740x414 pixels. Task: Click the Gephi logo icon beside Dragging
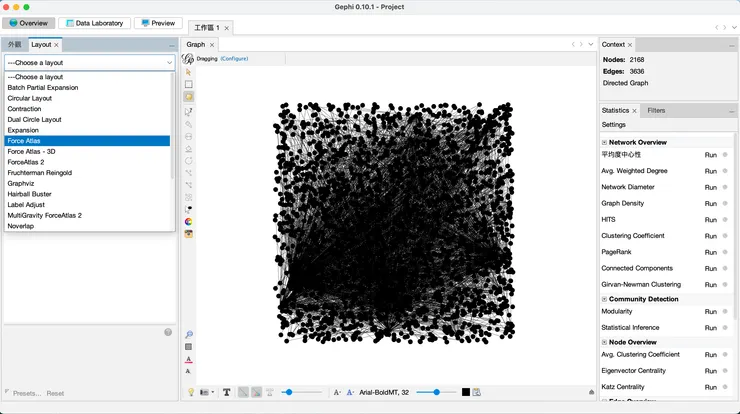coord(188,59)
